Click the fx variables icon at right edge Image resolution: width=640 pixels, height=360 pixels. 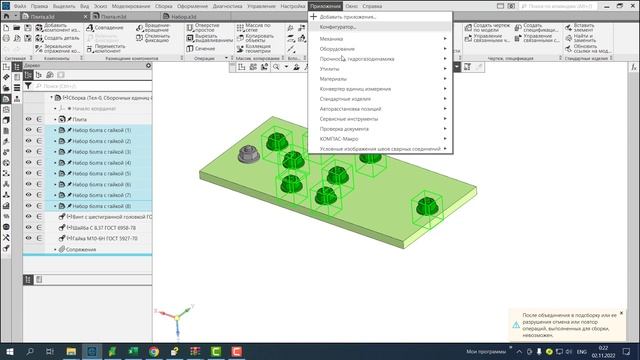633,67
